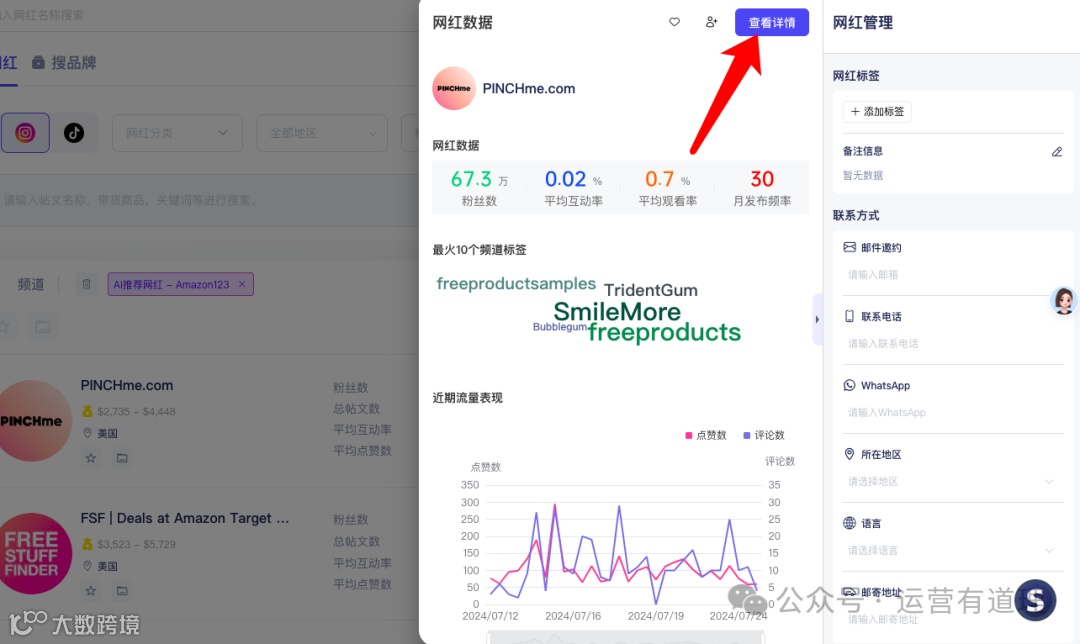This screenshot has width=1080, height=644.
Task: Click the TridentGum channel tag
Action: [x=651, y=290]
